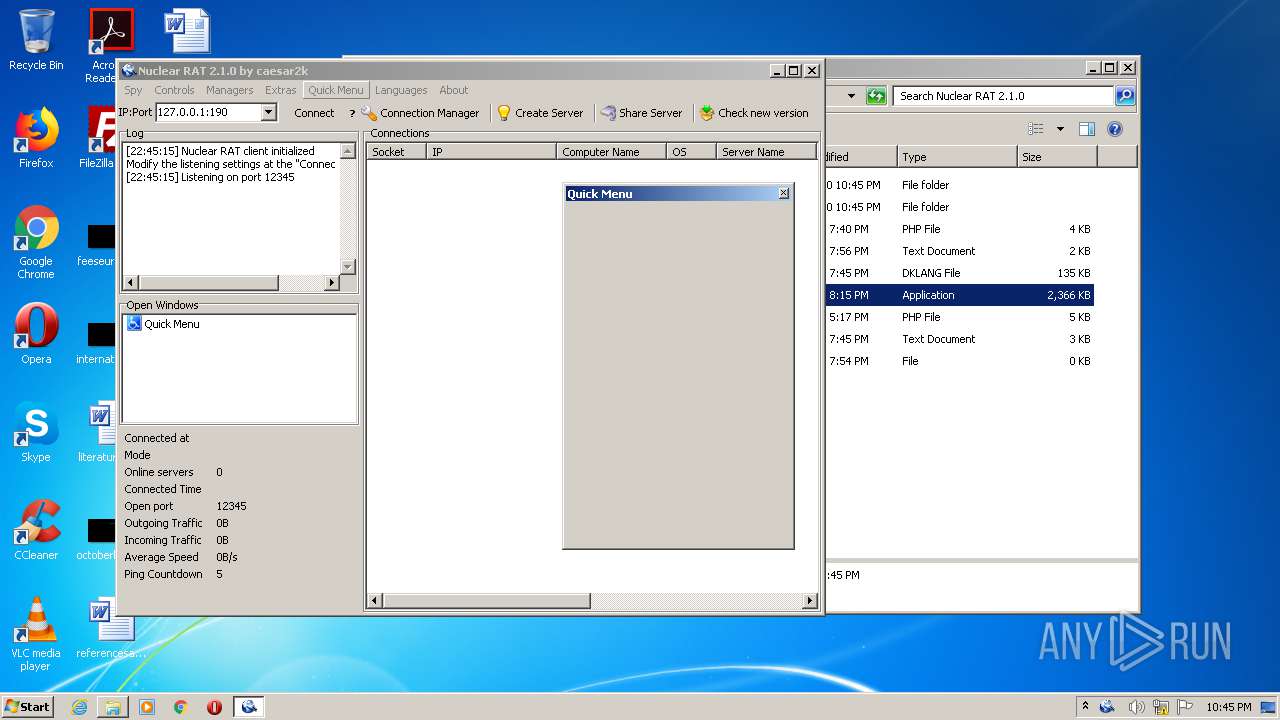Open media player taskbar icon
1280x720 pixels.
[x=147, y=707]
